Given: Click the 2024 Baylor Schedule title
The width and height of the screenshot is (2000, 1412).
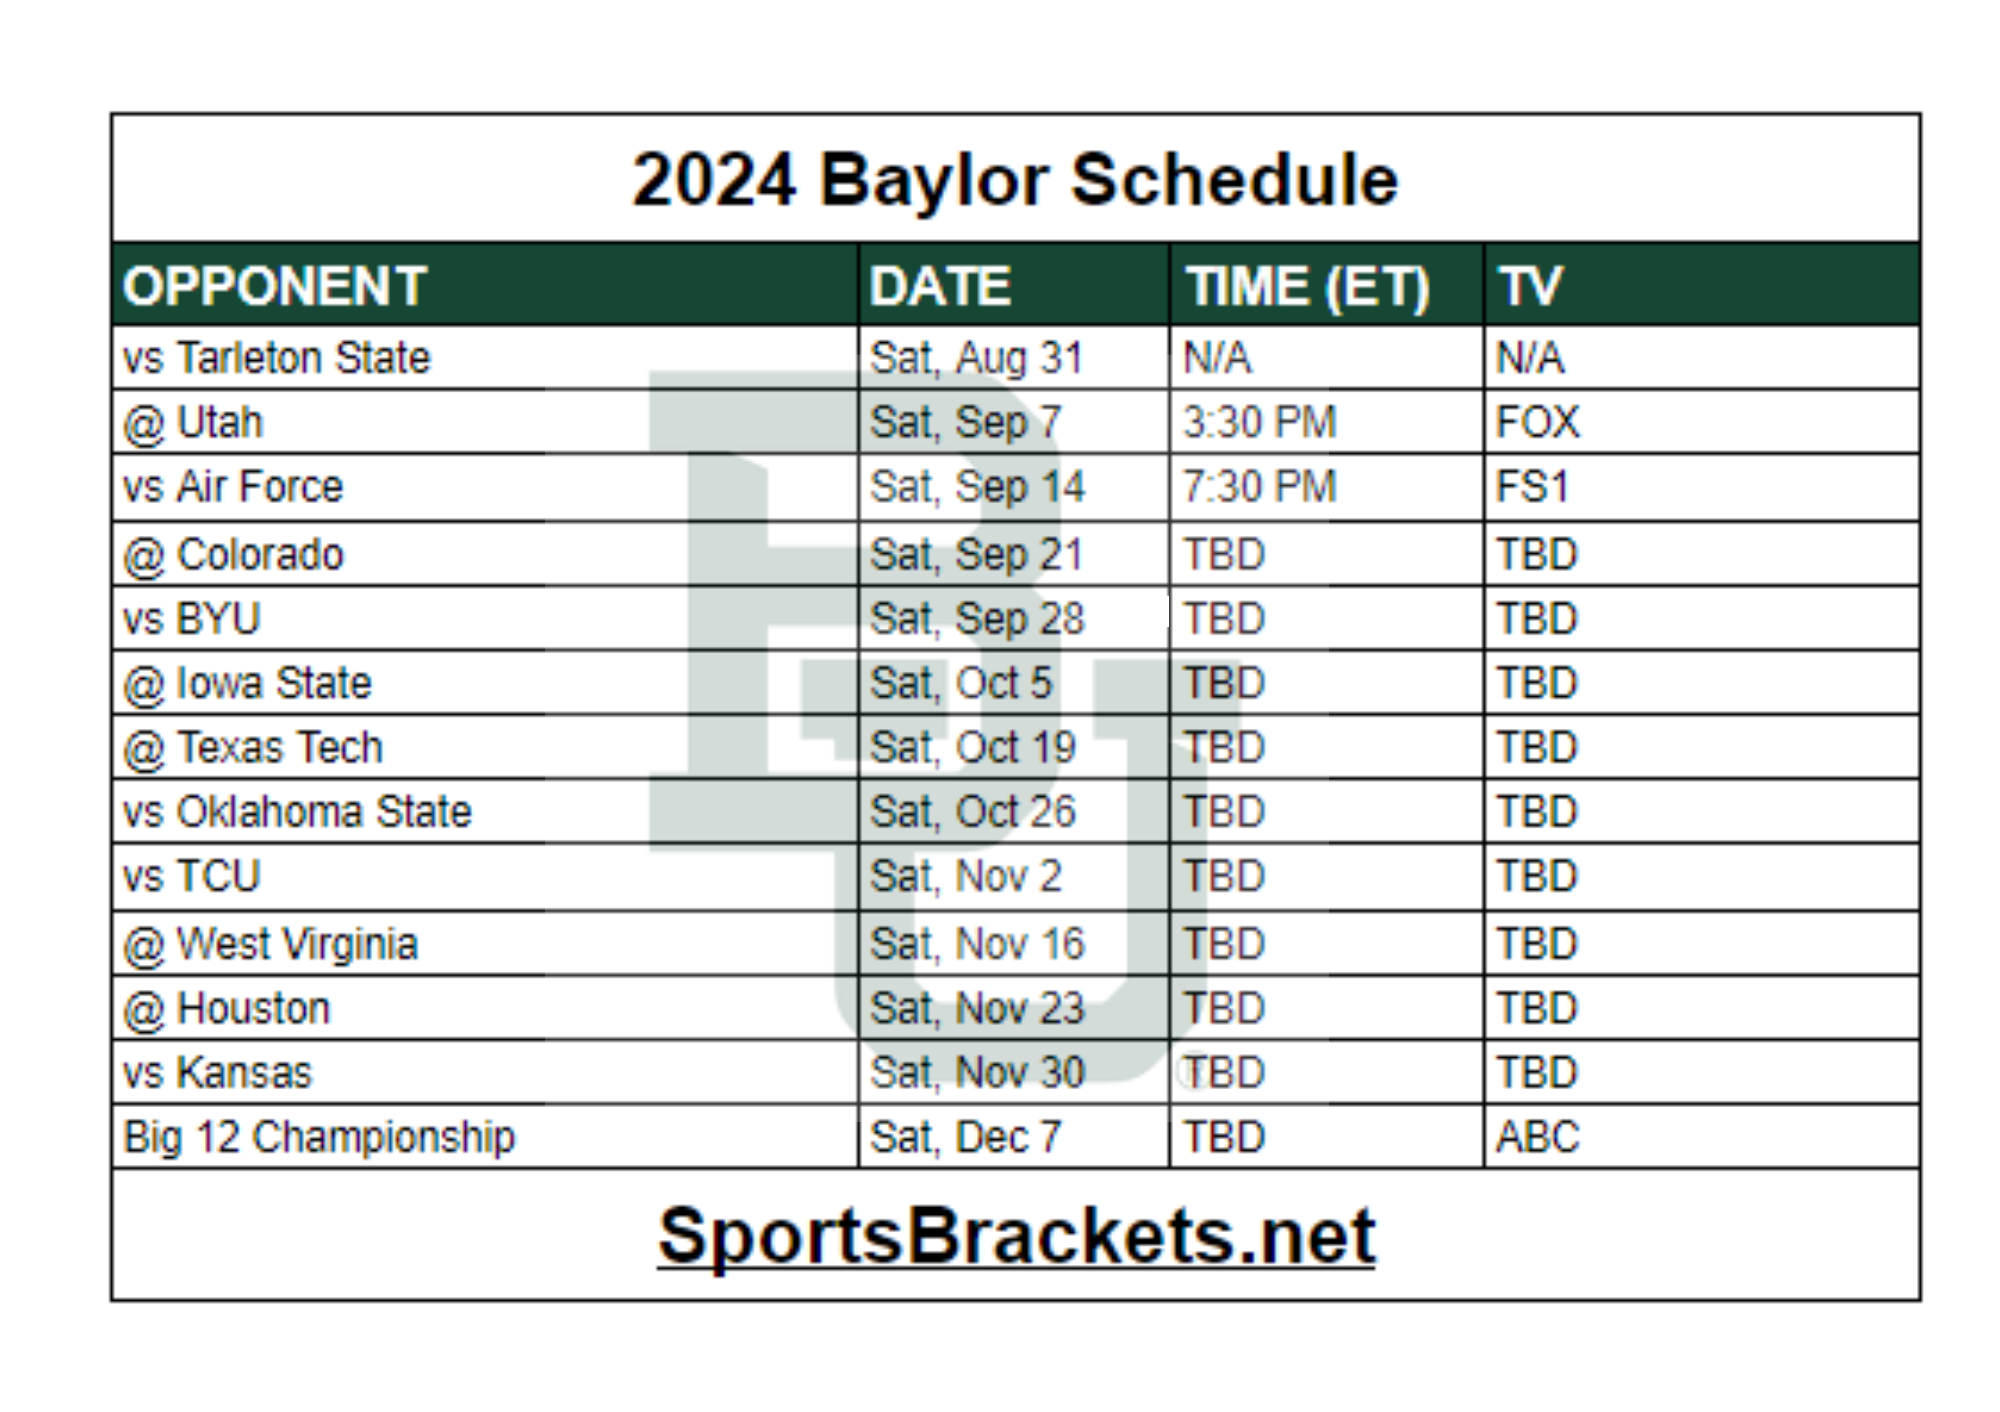Looking at the screenshot, I should [x=1015, y=180].
